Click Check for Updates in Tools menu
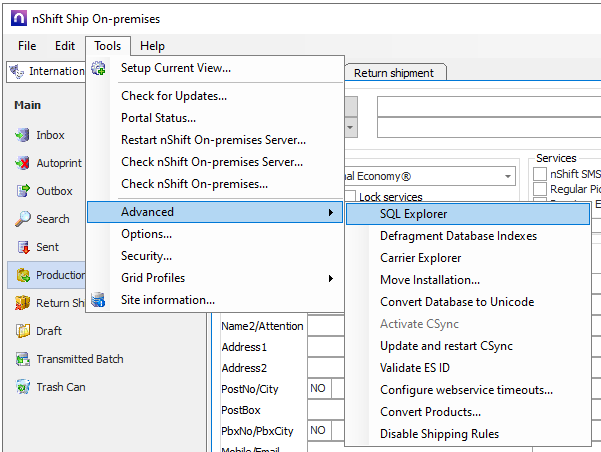 (x=174, y=96)
